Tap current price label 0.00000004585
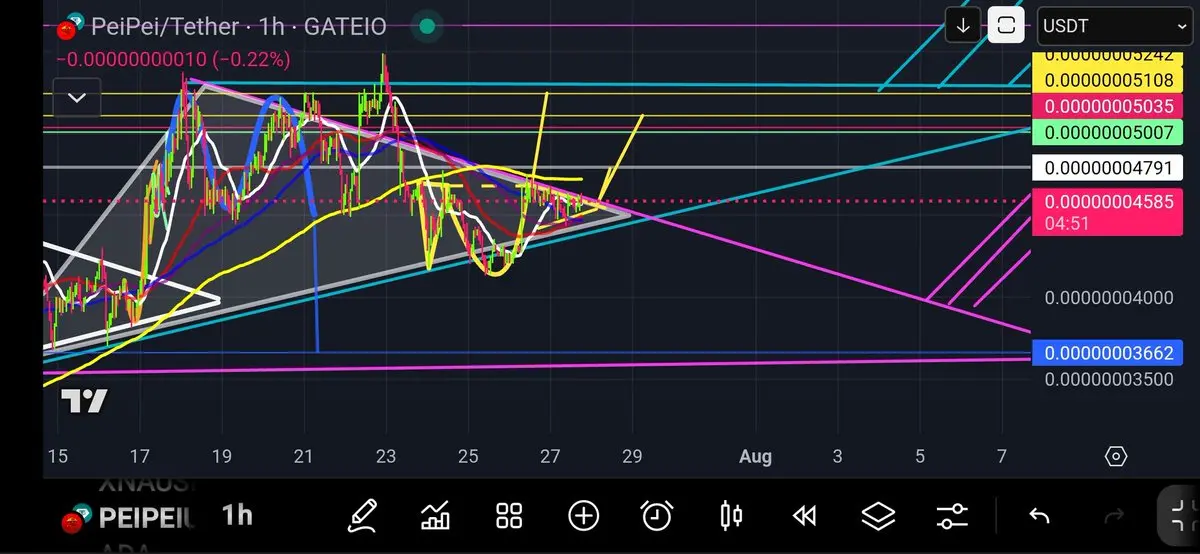1200x554 pixels. pos(1109,211)
